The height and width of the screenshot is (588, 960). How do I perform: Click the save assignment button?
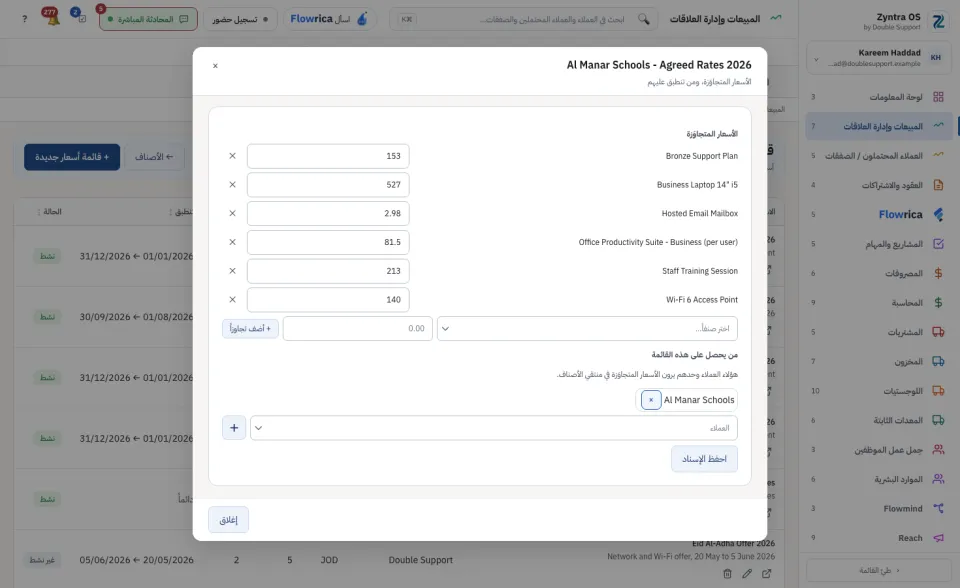click(704, 459)
